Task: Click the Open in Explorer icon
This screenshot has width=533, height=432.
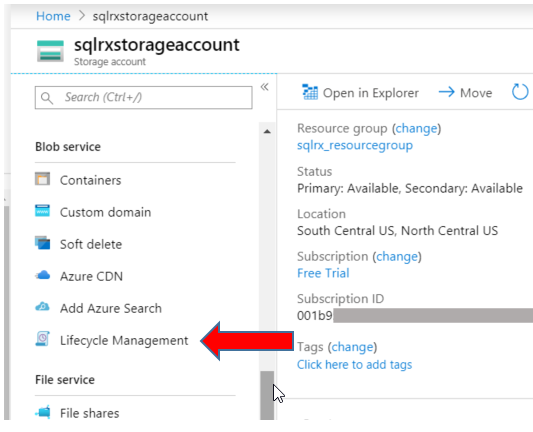Action: (310, 92)
